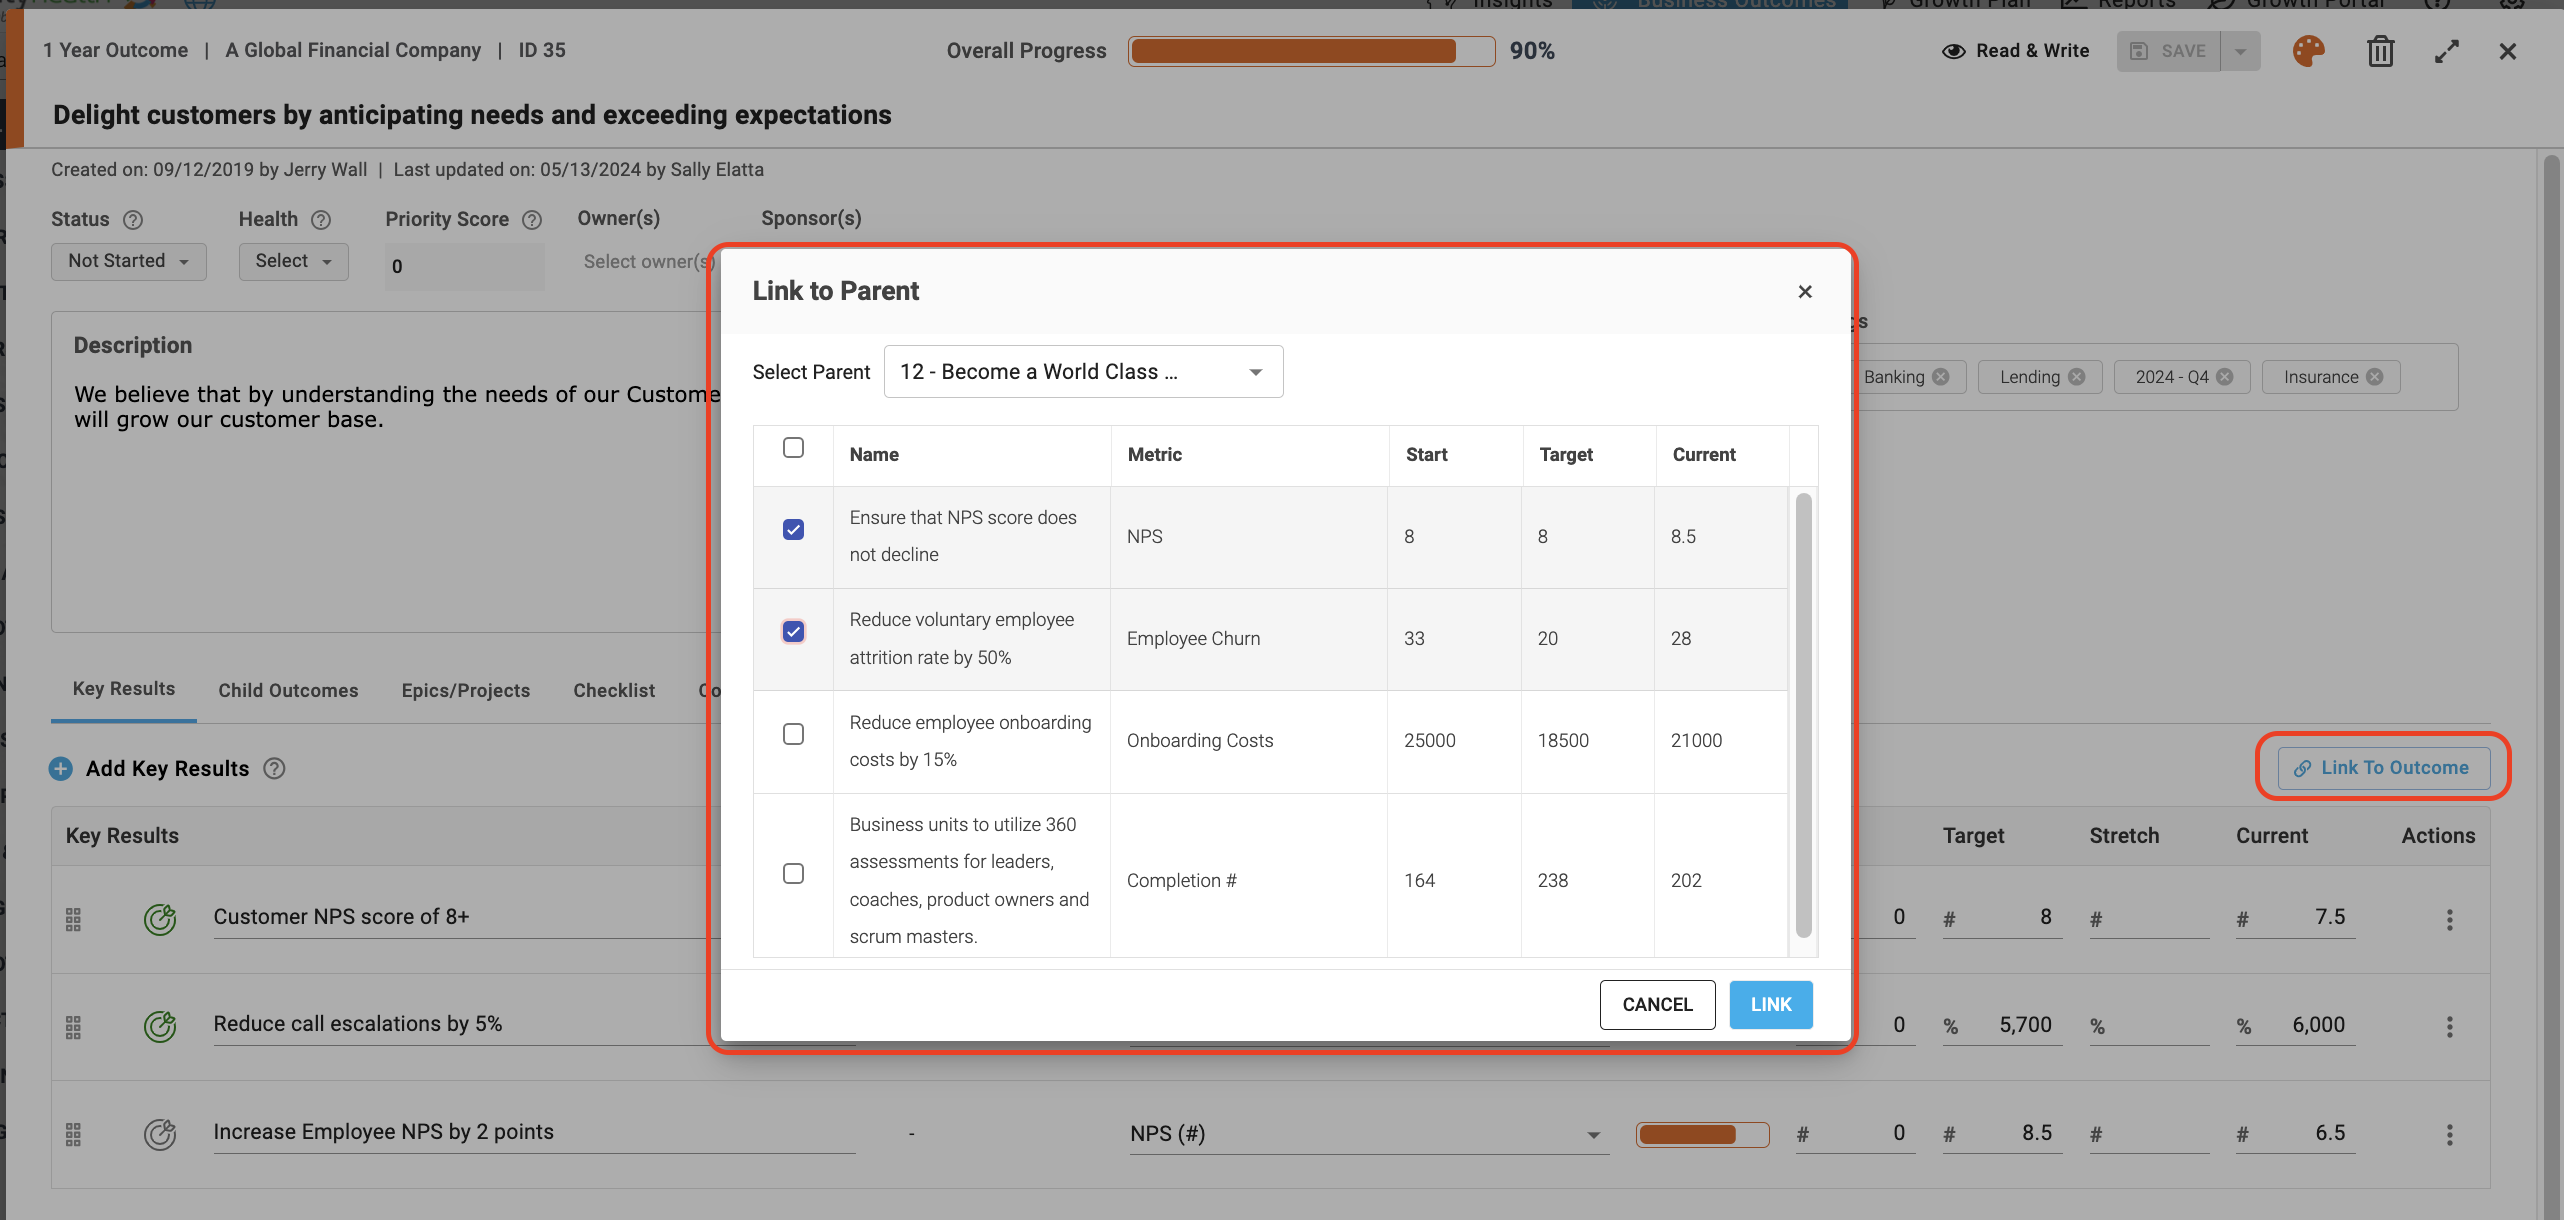Open the help icon next to Status
This screenshot has height=1220, width=2564.
pyautogui.click(x=133, y=220)
